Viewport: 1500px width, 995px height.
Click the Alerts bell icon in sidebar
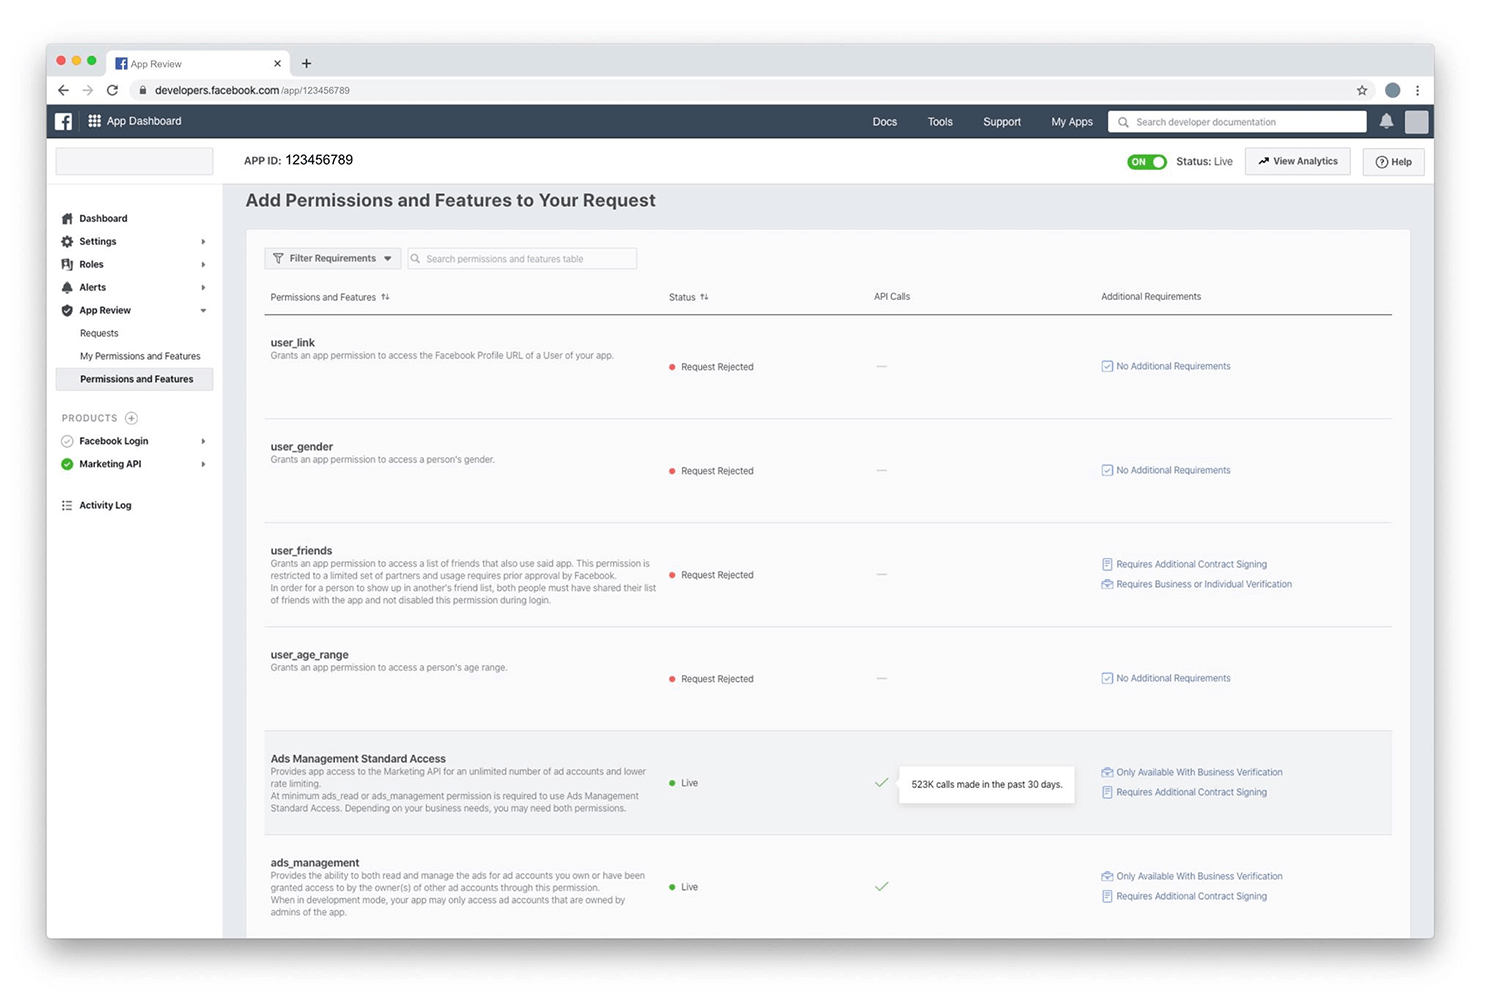(66, 287)
